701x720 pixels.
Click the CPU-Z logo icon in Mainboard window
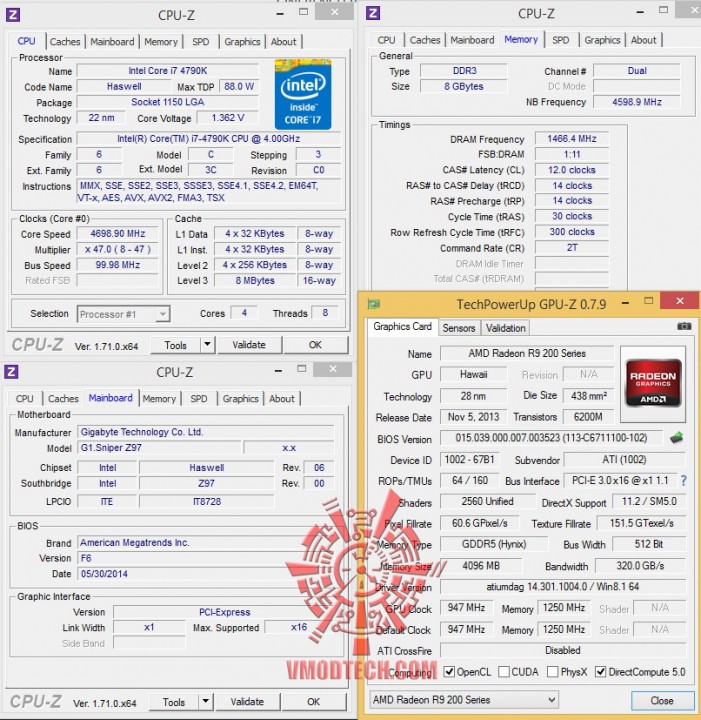(x=11, y=371)
